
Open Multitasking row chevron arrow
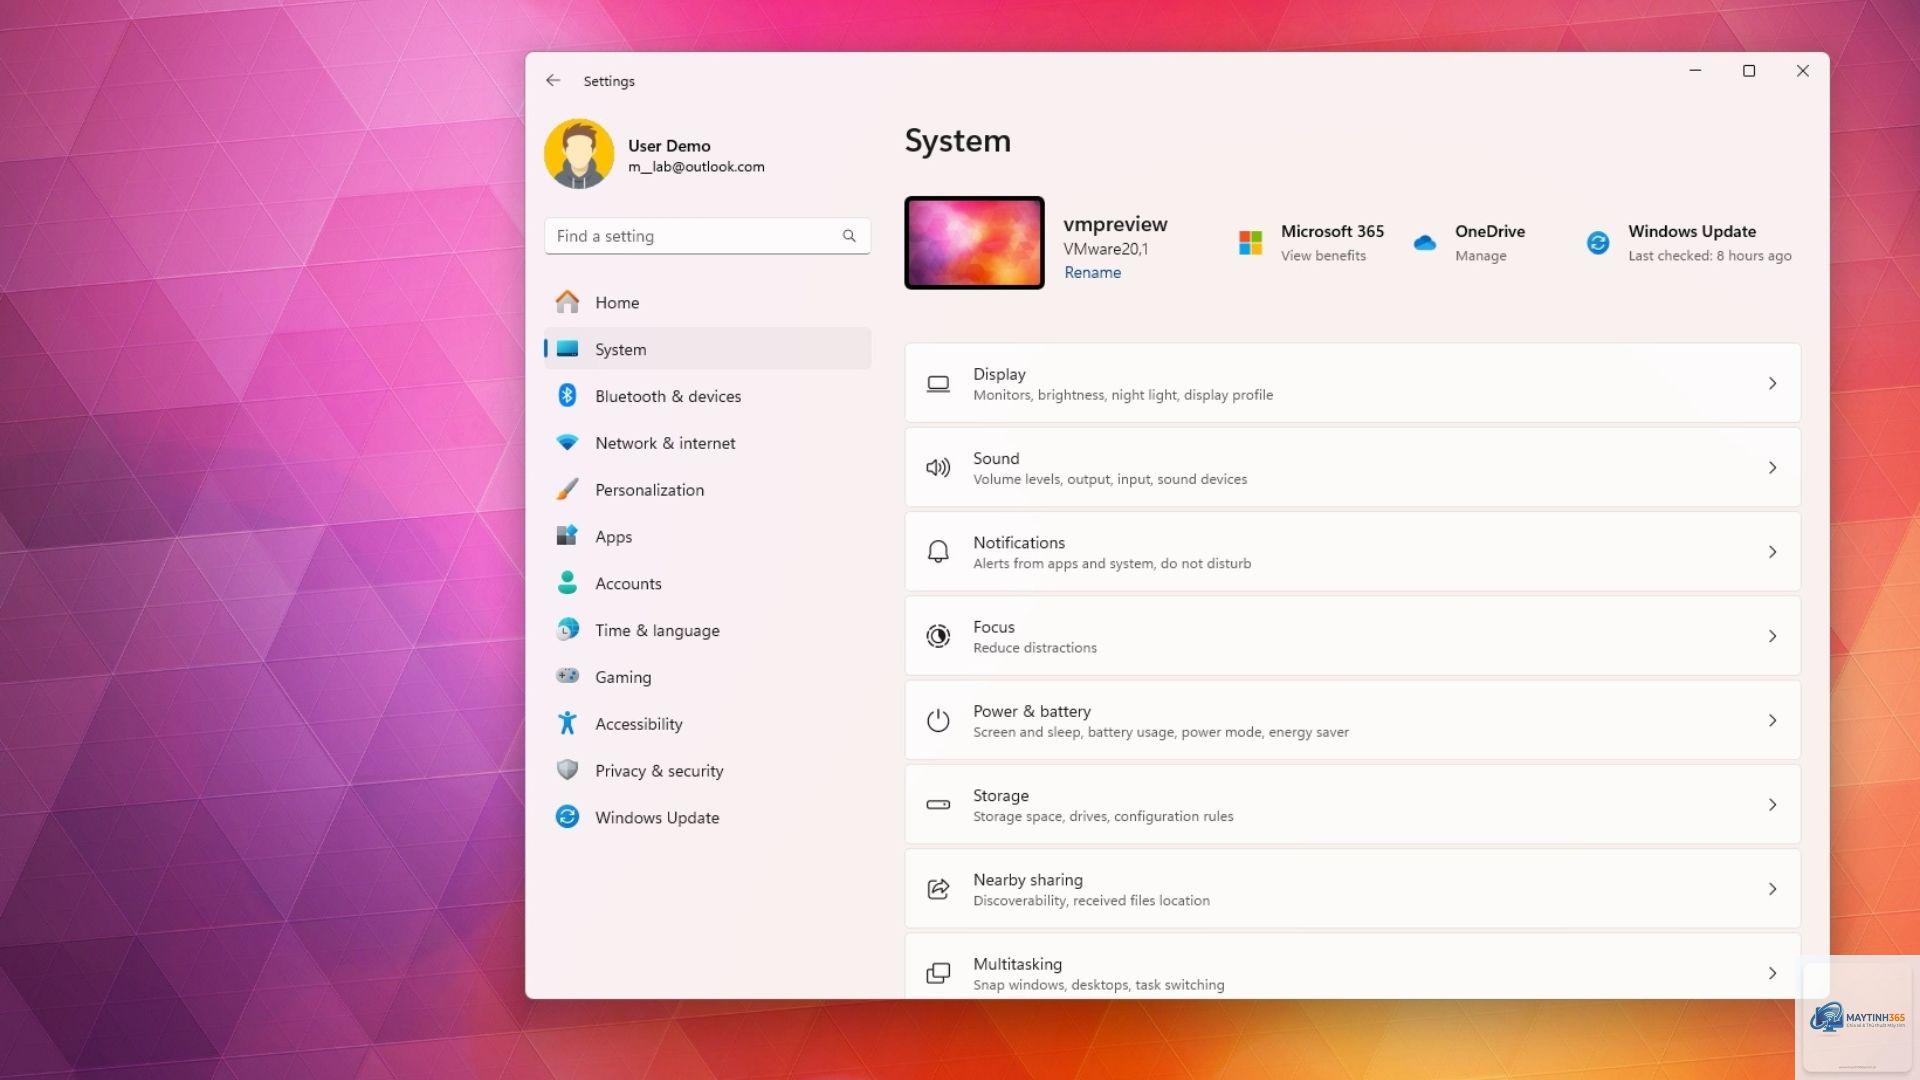(x=1772, y=973)
